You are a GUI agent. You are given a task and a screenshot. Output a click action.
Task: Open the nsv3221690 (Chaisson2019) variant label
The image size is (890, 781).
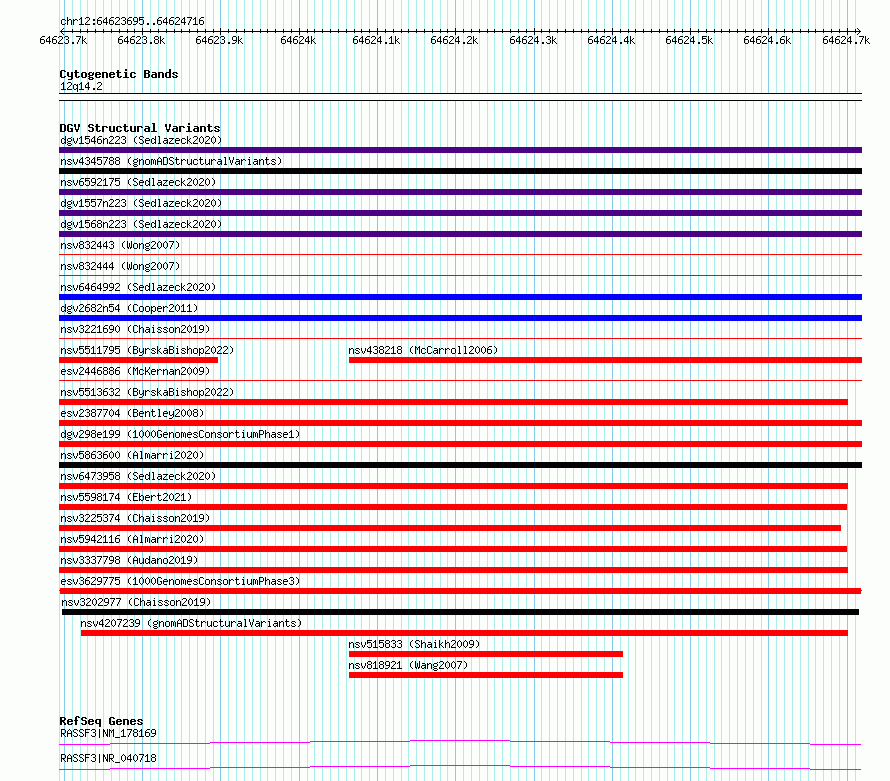(135, 329)
